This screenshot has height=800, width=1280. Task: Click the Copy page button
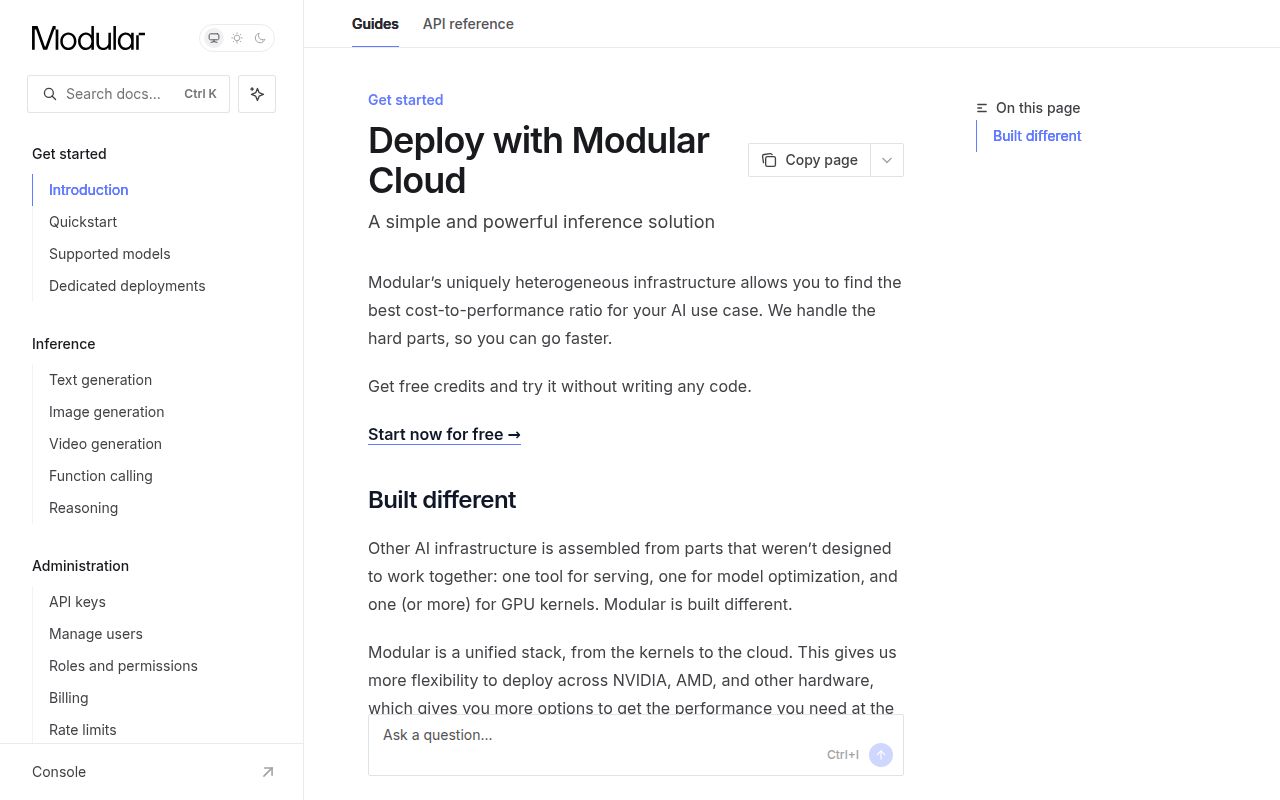[x=810, y=160]
